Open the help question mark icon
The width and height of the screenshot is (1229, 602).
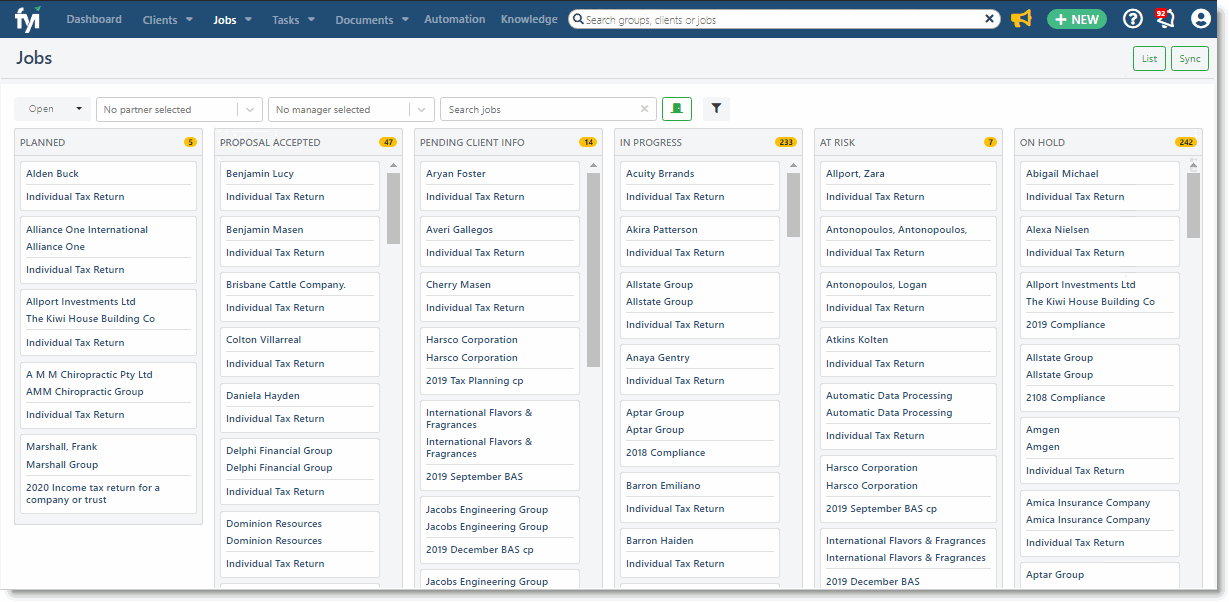[1133, 19]
